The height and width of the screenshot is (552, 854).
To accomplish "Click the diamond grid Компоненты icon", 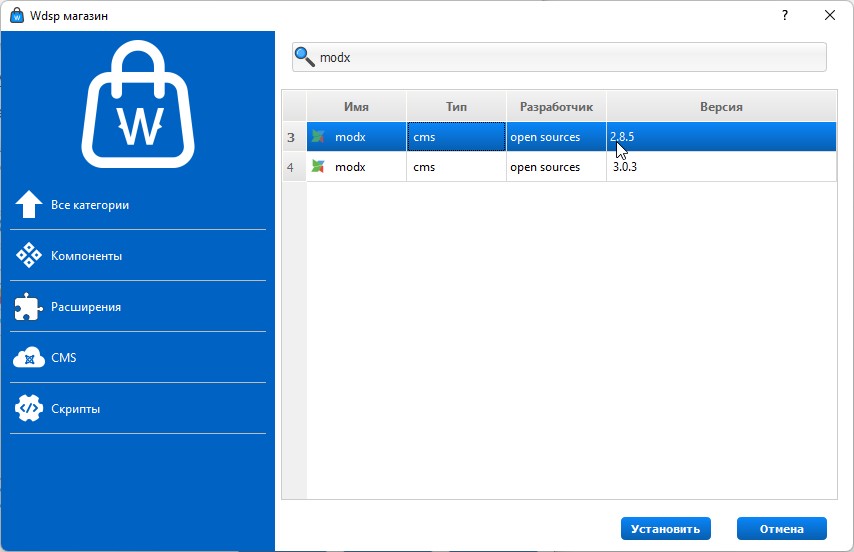I will coord(29,255).
